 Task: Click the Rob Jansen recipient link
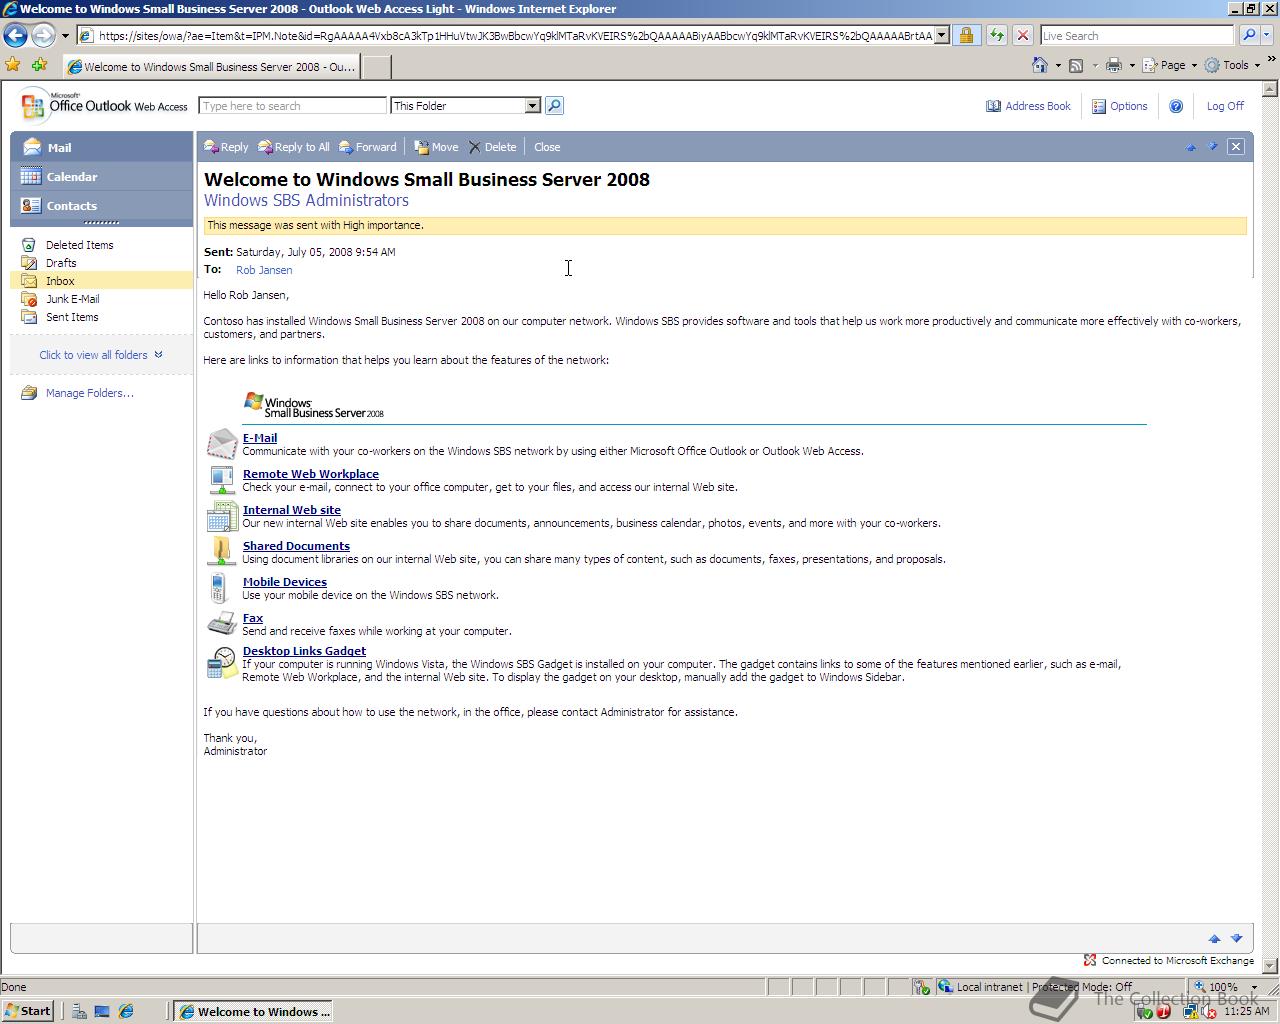coord(264,270)
